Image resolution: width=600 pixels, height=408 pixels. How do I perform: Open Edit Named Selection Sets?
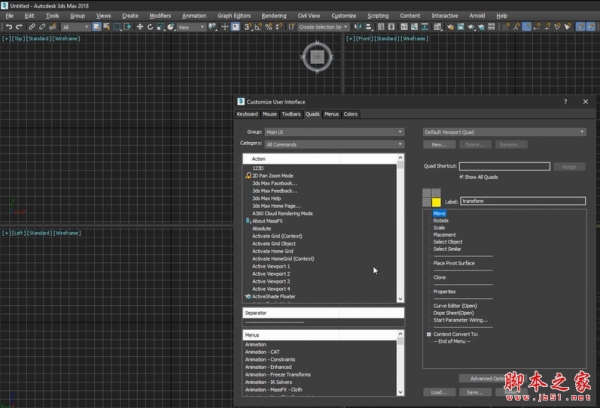click(x=292, y=27)
